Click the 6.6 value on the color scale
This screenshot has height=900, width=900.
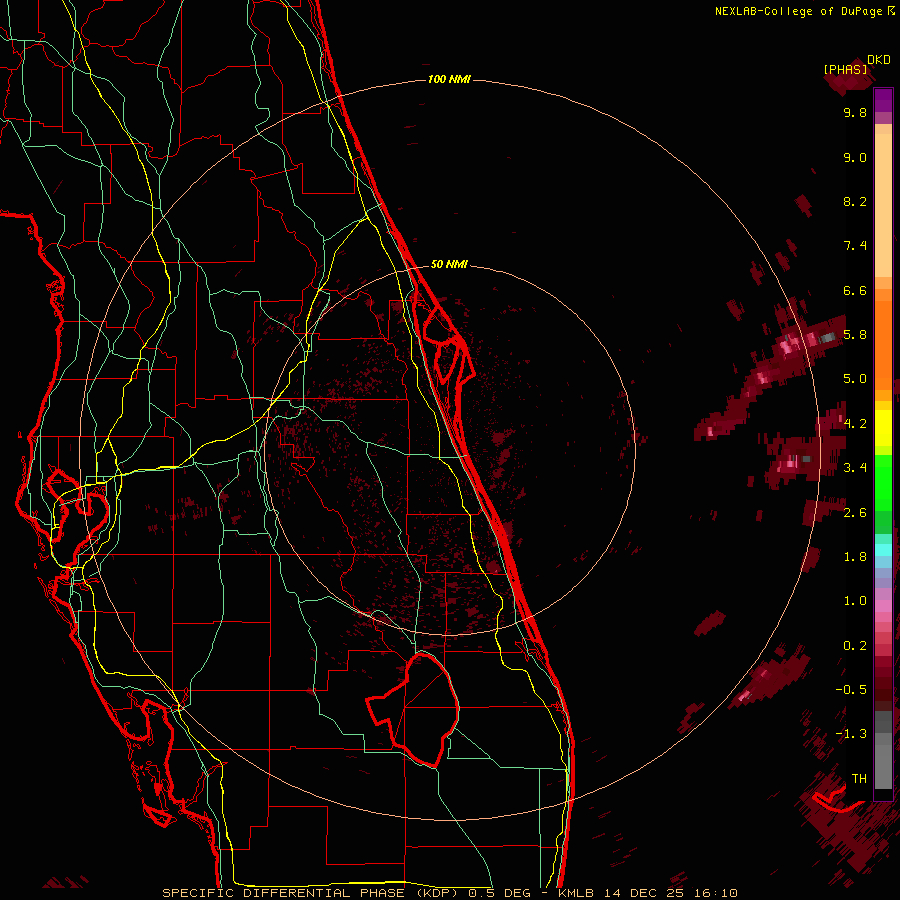pos(855,290)
